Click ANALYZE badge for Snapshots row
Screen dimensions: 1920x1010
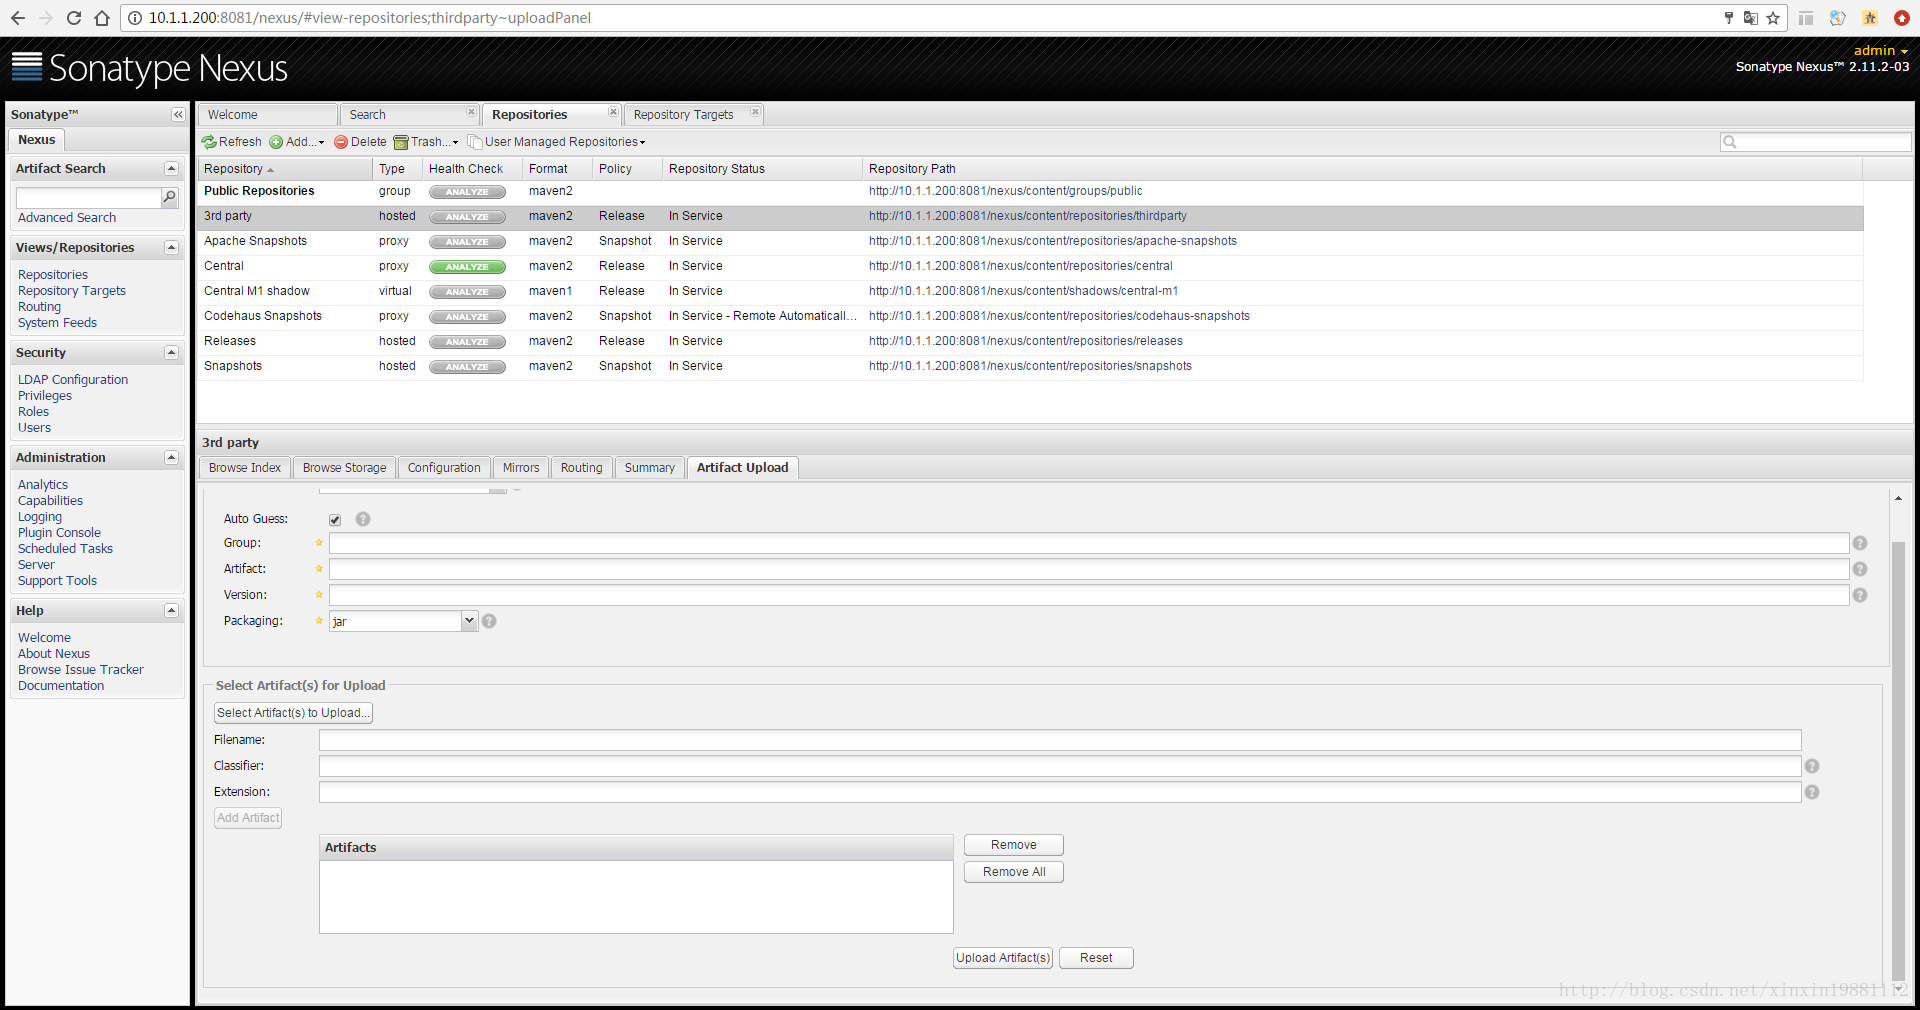(467, 367)
